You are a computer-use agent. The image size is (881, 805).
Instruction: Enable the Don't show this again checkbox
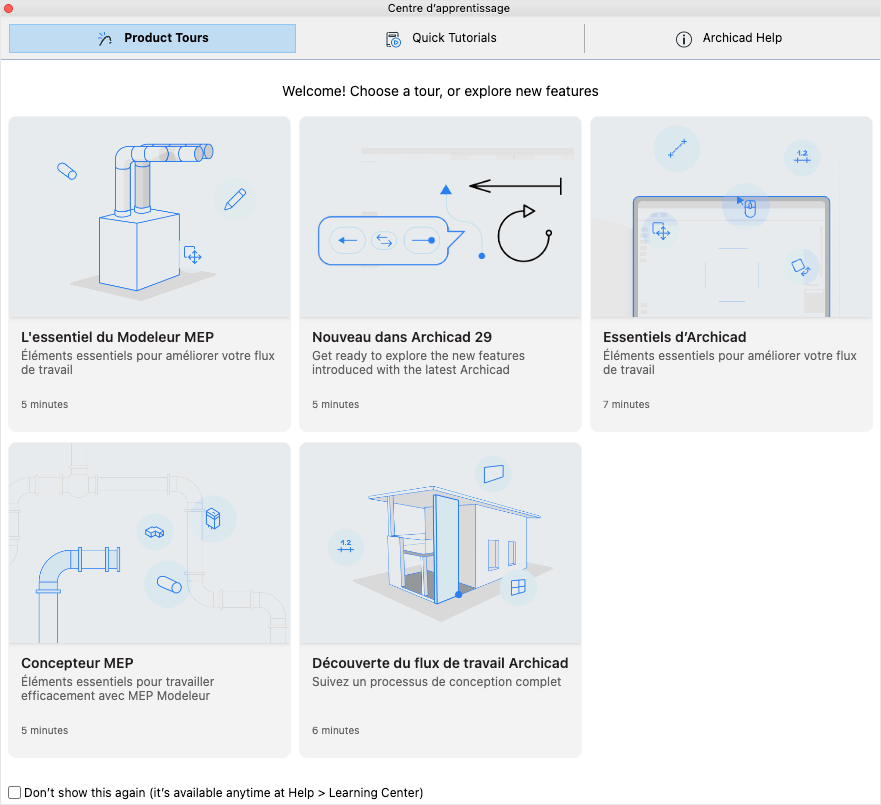15,792
